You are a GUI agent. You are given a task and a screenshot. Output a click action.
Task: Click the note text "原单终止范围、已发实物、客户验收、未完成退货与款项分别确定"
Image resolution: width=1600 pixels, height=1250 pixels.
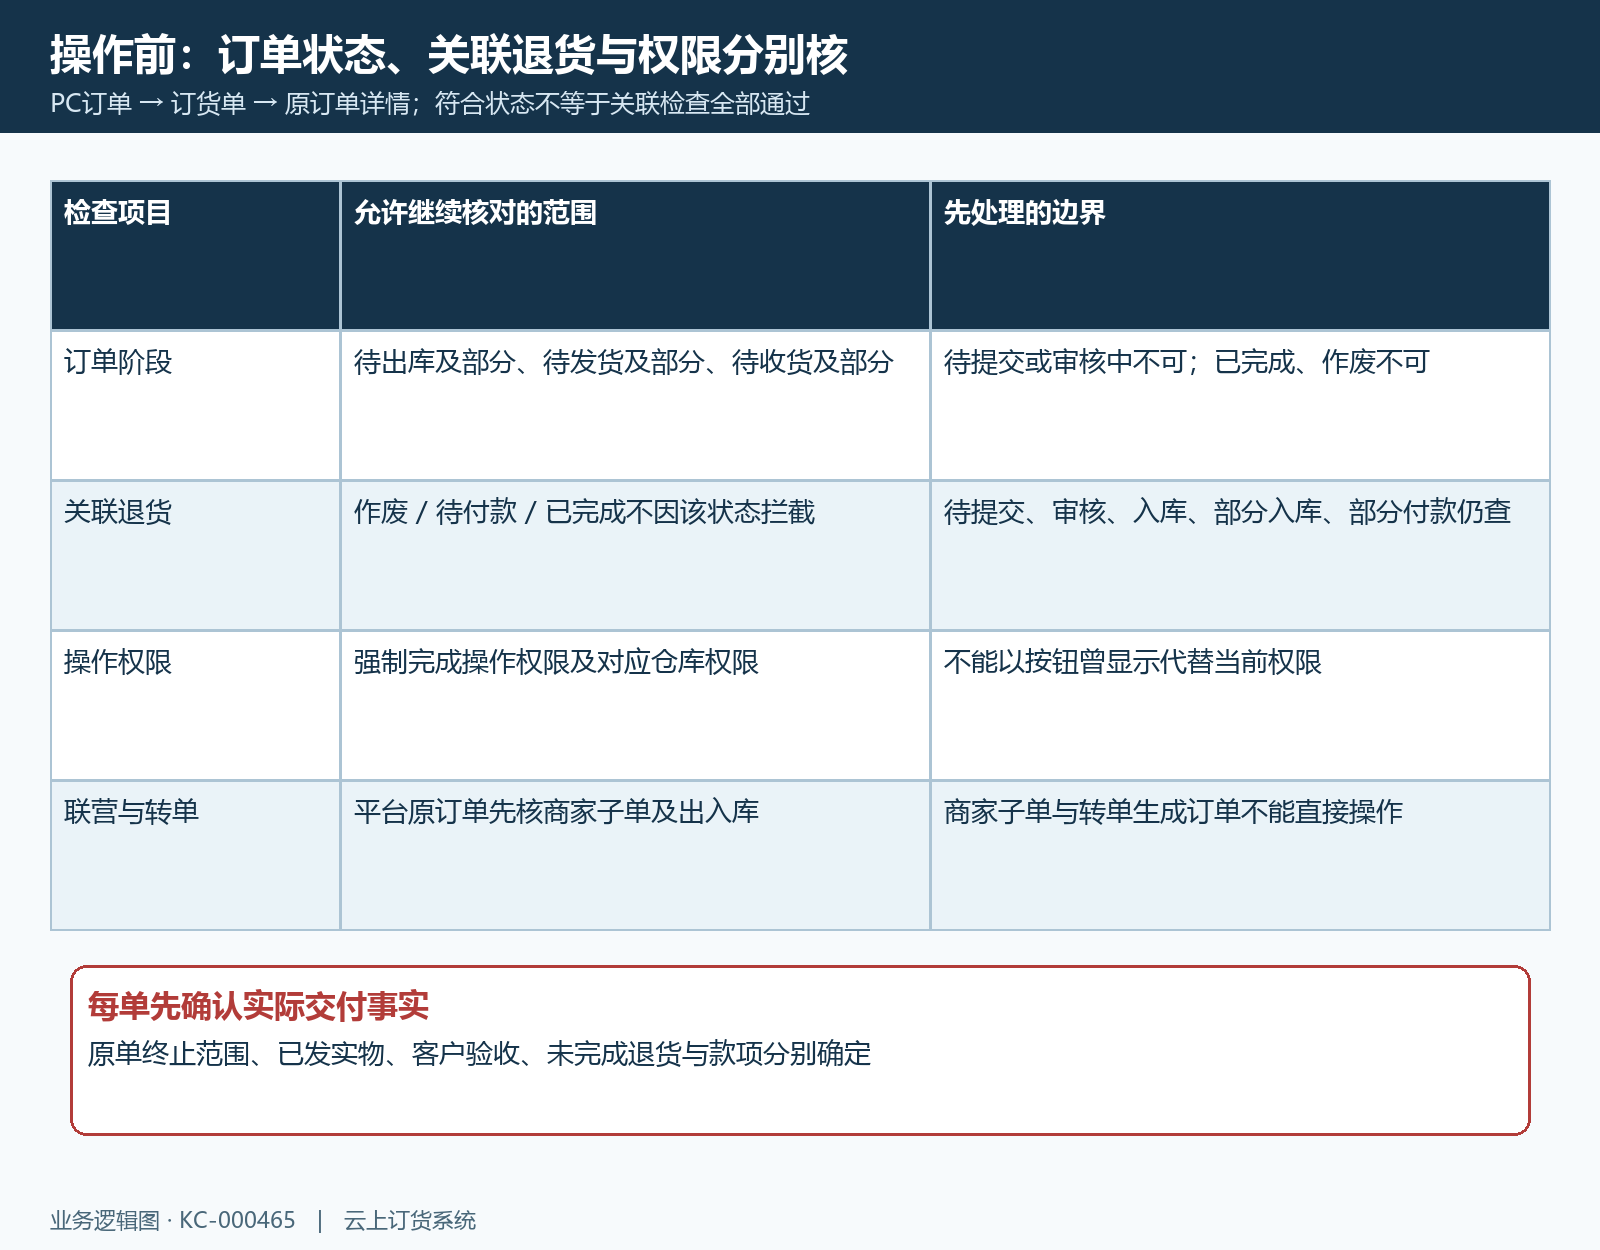click(479, 1054)
